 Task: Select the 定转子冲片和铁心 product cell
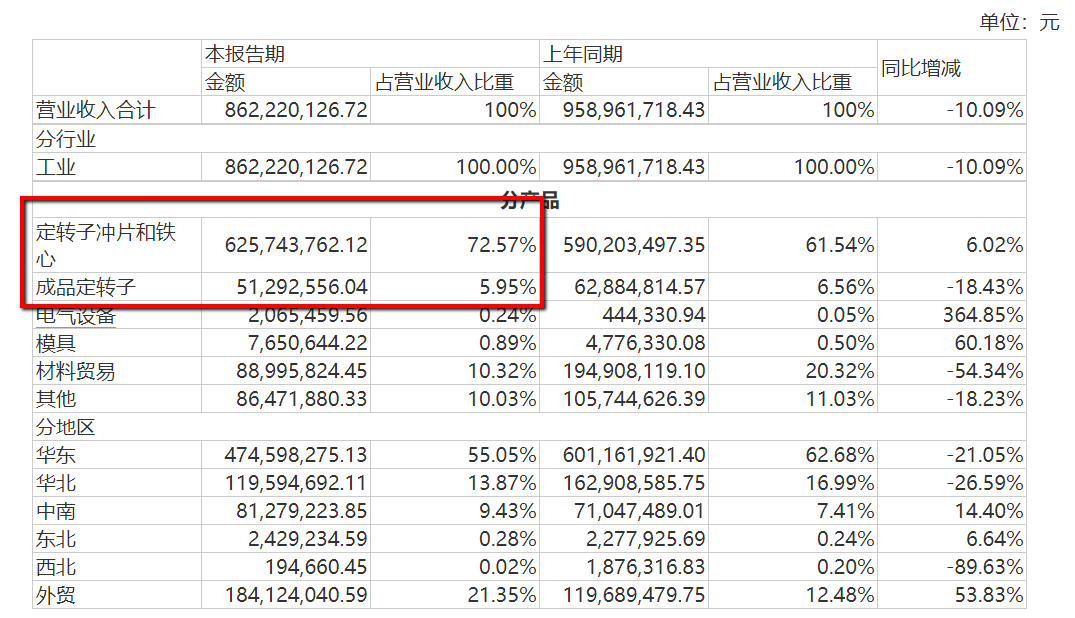(x=105, y=245)
